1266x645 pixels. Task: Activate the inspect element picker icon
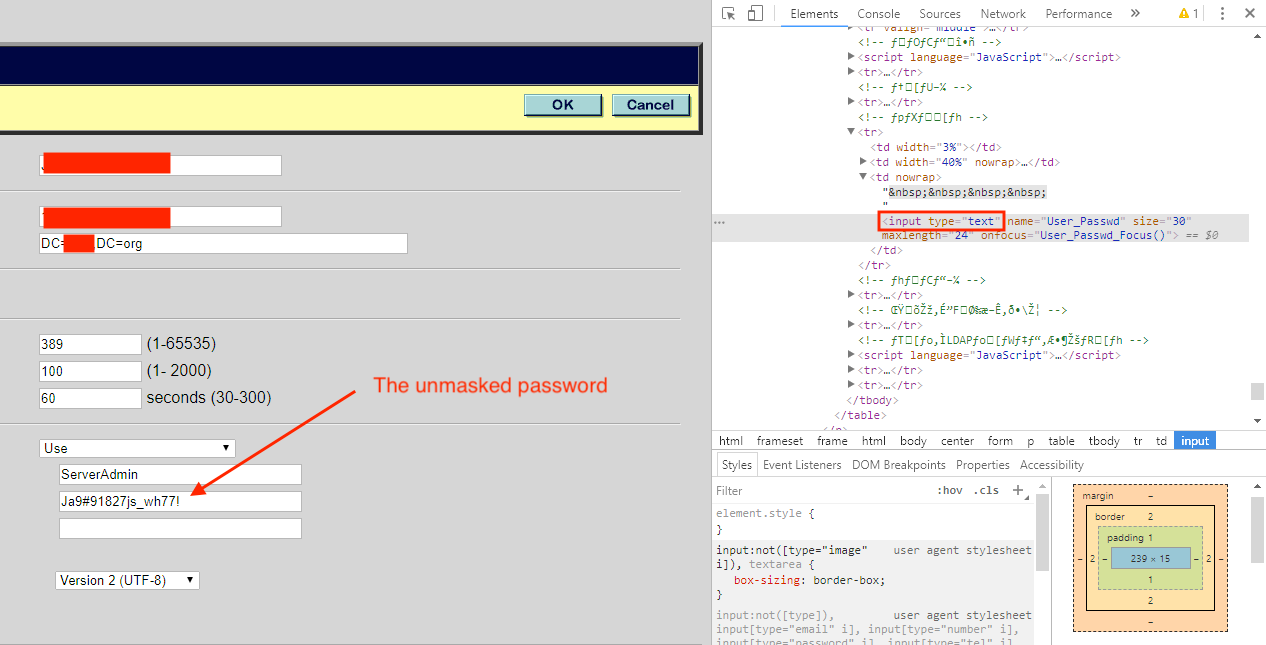pyautogui.click(x=729, y=14)
